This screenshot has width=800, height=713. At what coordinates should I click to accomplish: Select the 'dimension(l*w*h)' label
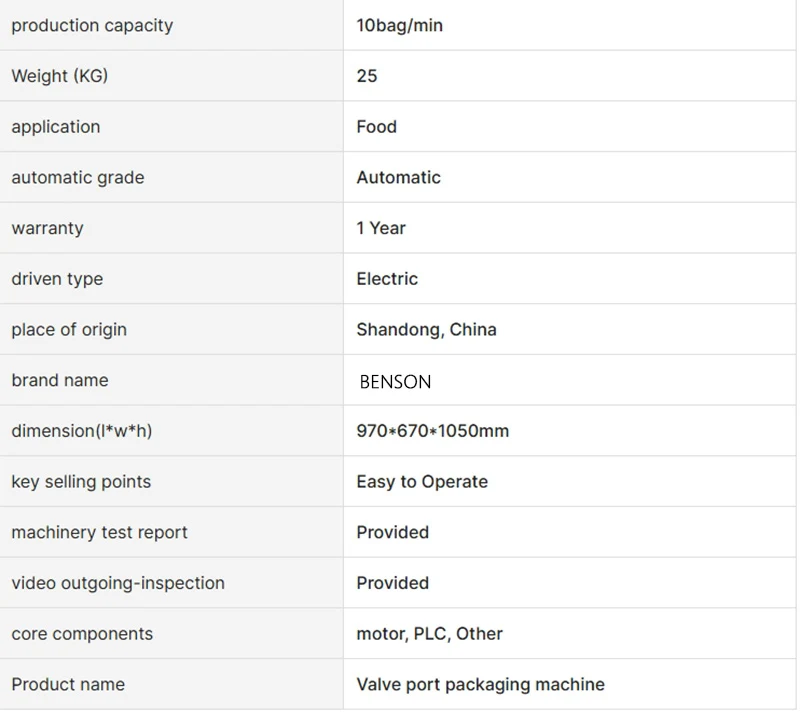(x=82, y=431)
